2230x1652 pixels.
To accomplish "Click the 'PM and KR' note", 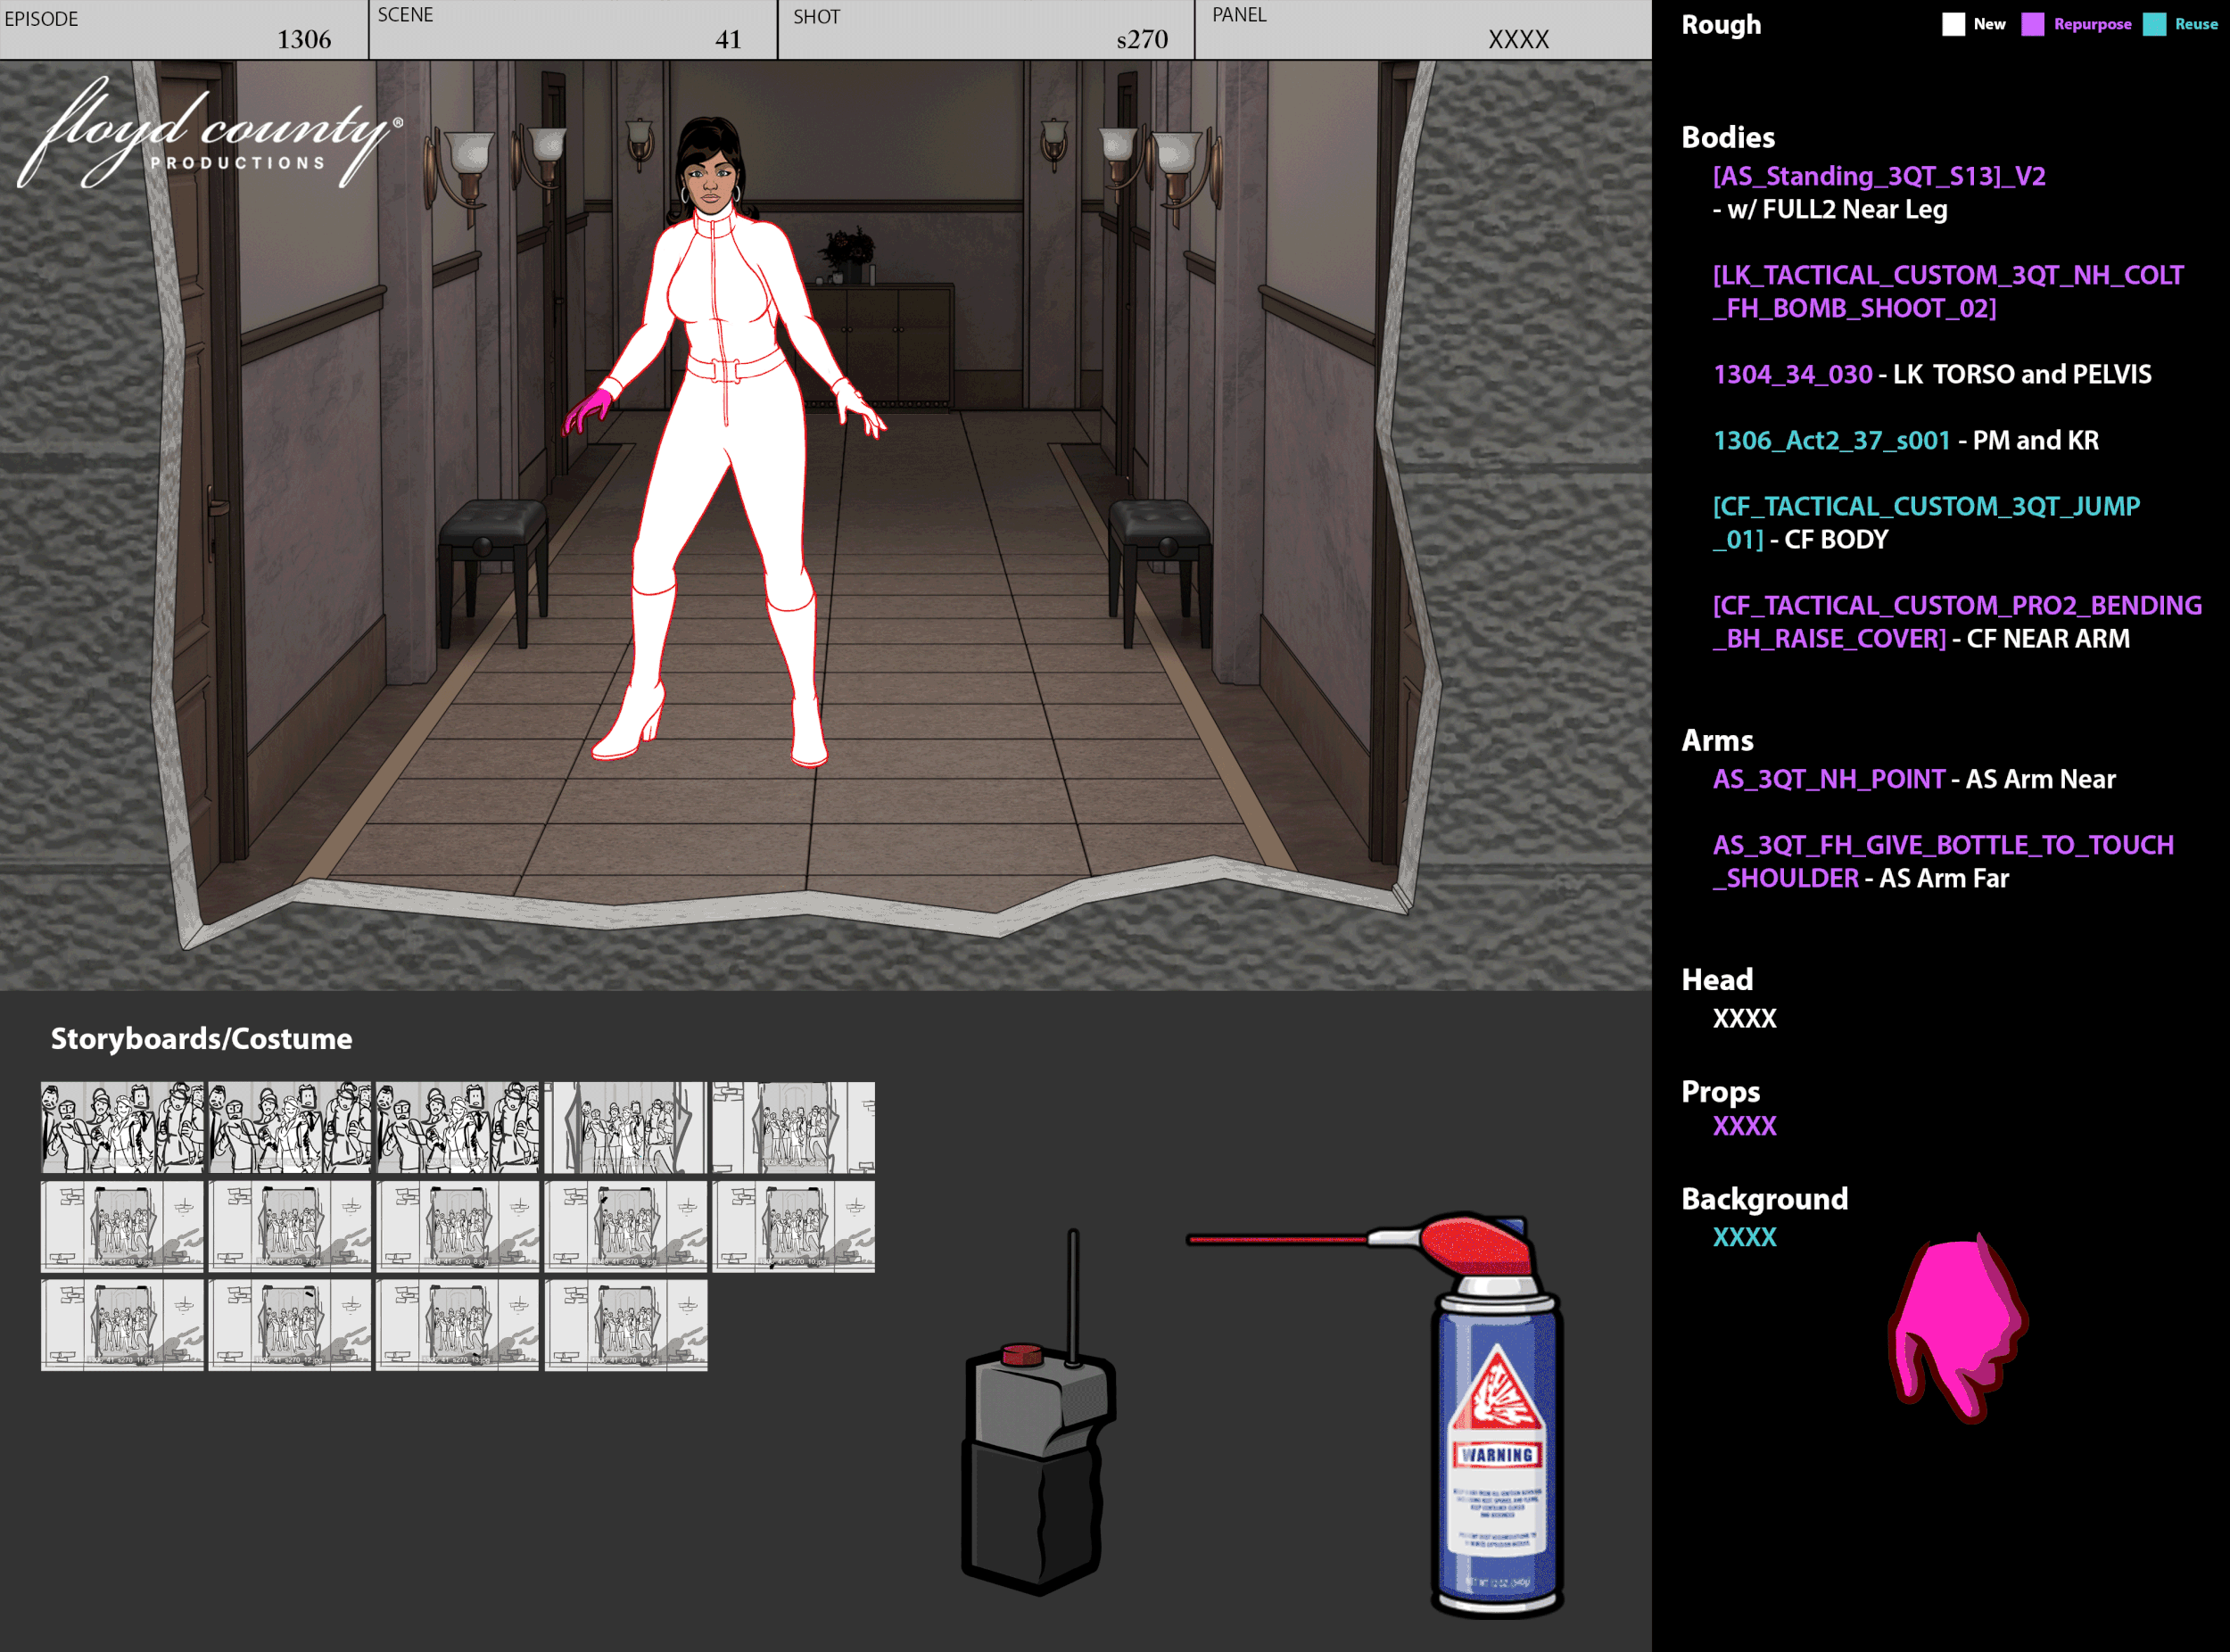I will pyautogui.click(x=2035, y=441).
